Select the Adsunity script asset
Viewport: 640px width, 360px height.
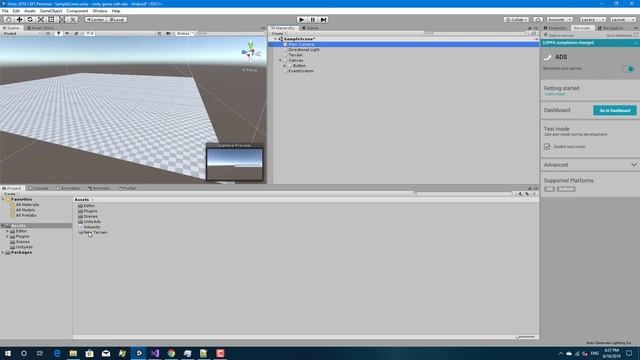91,227
